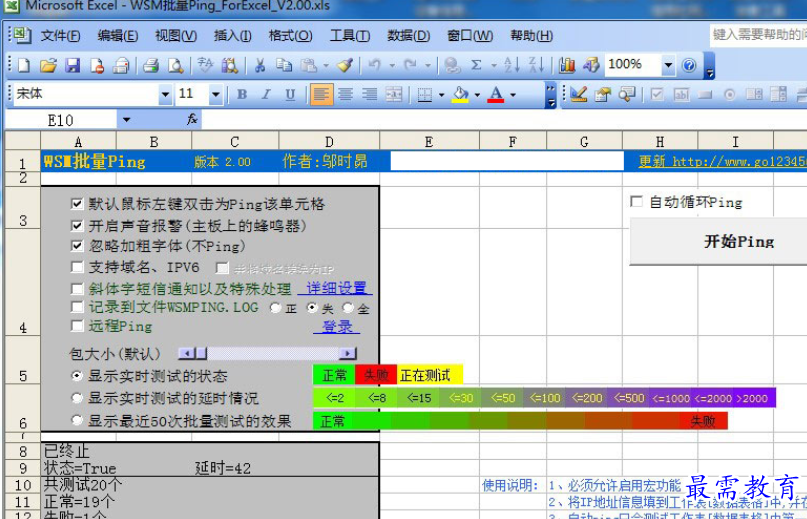Click the Cut scissors icon
The height and width of the screenshot is (519, 807).
[260, 65]
